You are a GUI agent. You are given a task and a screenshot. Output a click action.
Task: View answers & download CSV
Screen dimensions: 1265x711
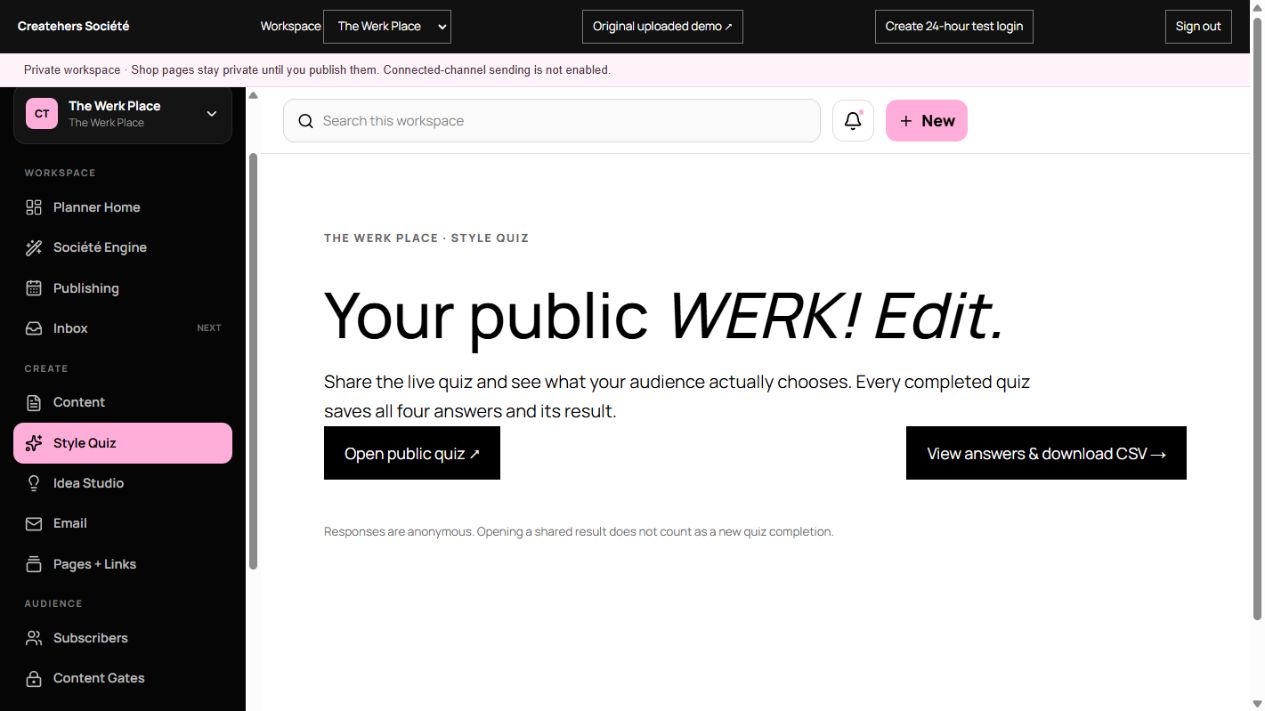(x=1046, y=453)
